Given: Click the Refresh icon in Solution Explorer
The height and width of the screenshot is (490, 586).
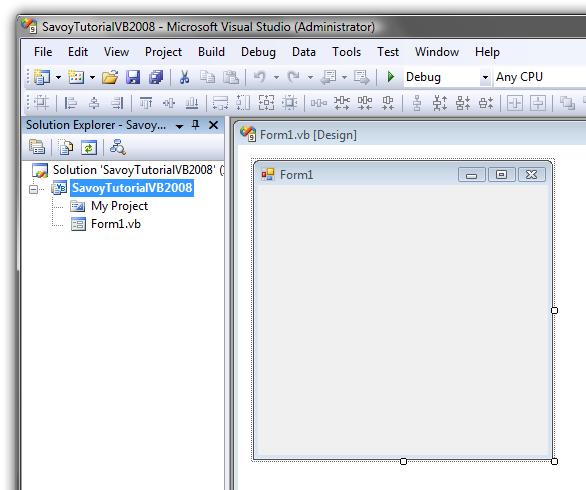Looking at the screenshot, I should (x=89, y=148).
